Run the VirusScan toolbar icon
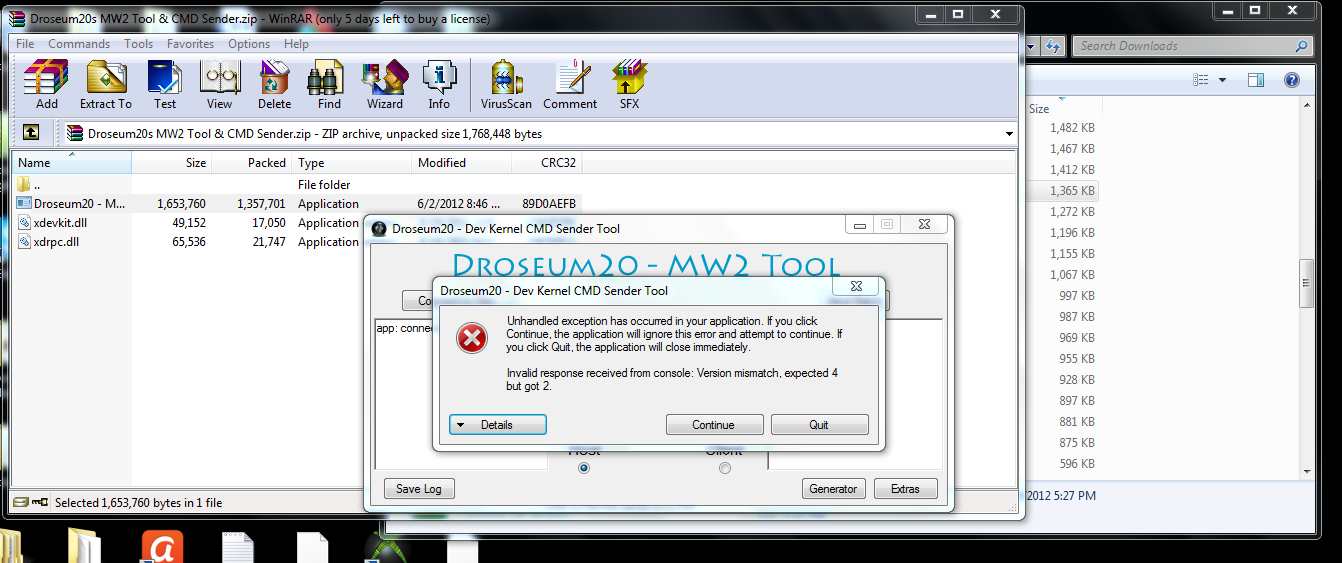1342x563 pixels. (x=506, y=84)
